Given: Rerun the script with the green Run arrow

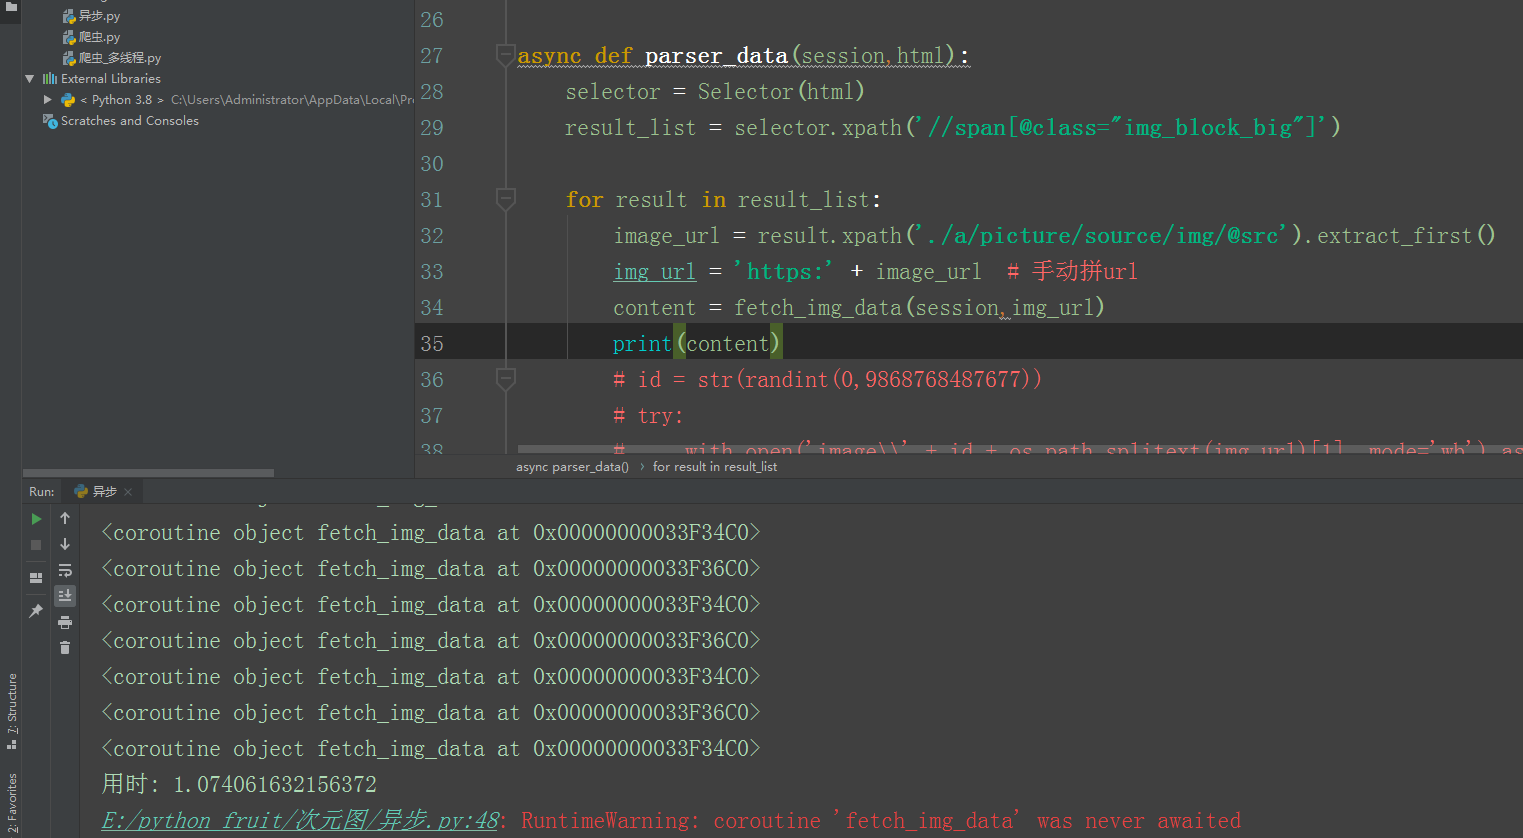Looking at the screenshot, I should [x=36, y=519].
